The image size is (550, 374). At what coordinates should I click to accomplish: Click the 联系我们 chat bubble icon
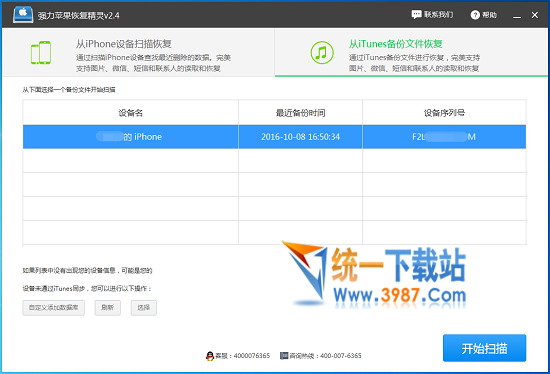[x=416, y=15]
